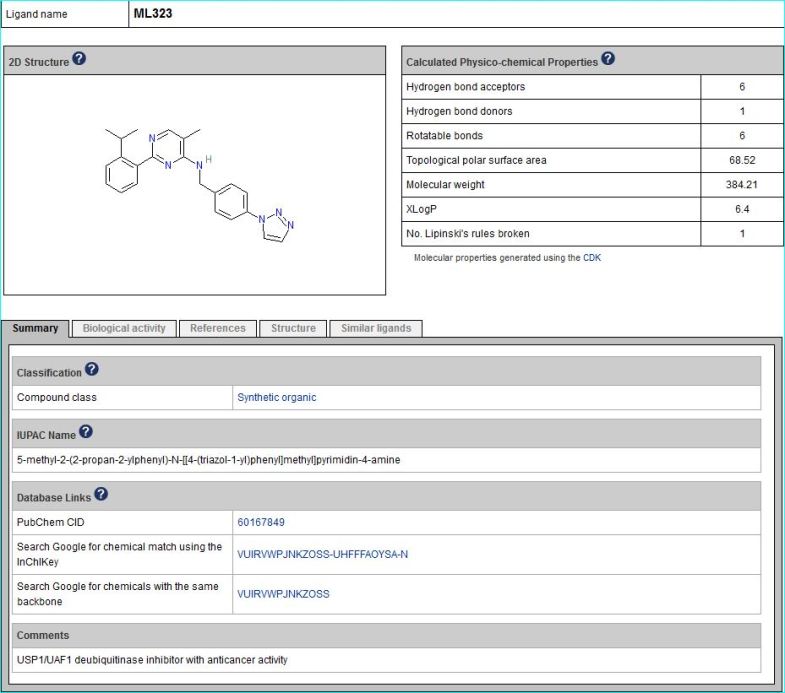Click the Molecular weight value 384.21
This screenshot has height=693, width=785.
[742, 185]
